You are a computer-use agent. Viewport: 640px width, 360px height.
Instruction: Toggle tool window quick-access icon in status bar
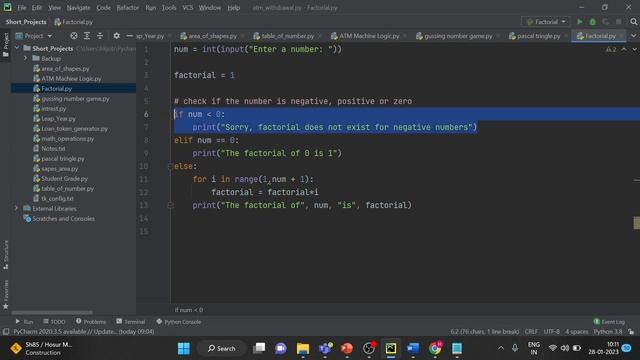coord(6,331)
